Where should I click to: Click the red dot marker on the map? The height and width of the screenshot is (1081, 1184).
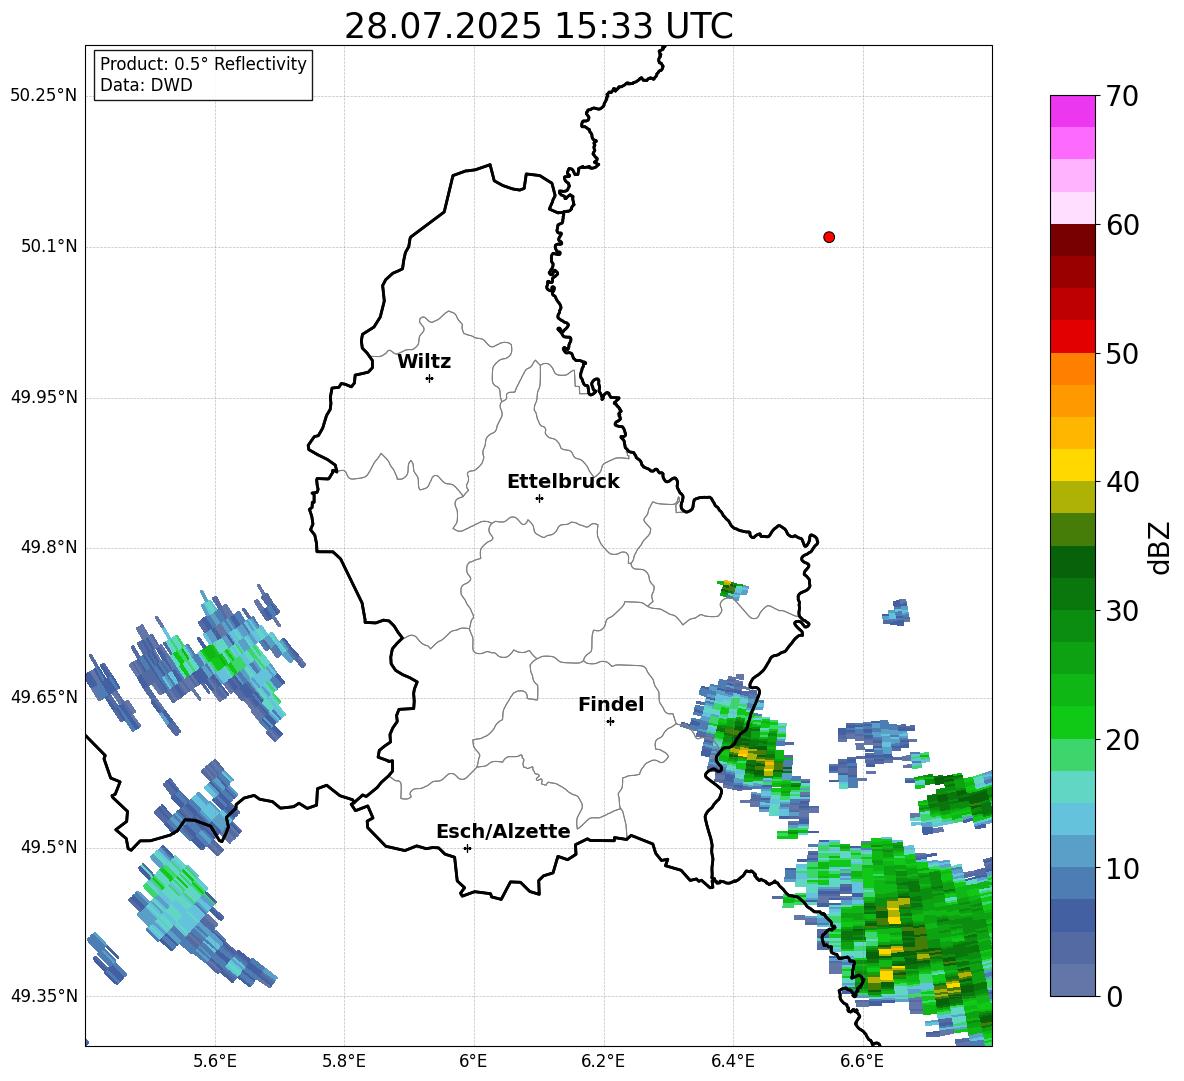point(829,237)
